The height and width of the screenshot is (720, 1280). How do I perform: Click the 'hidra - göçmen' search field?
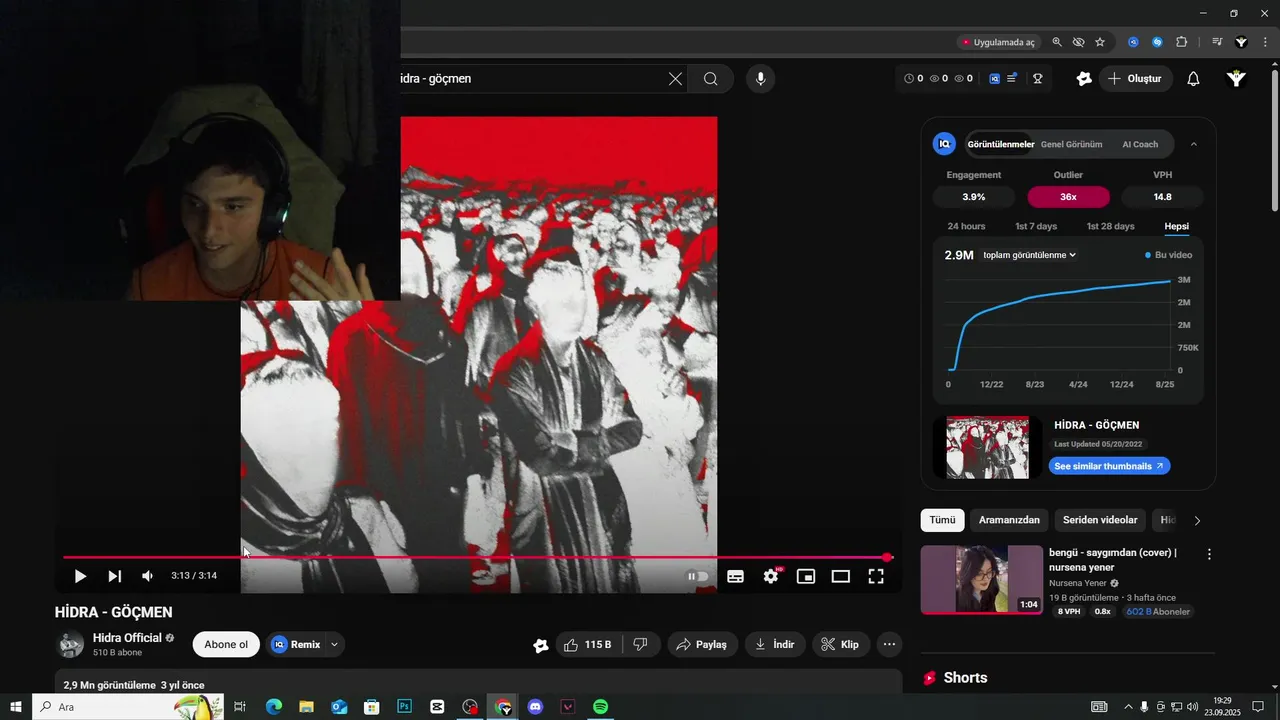(x=530, y=79)
